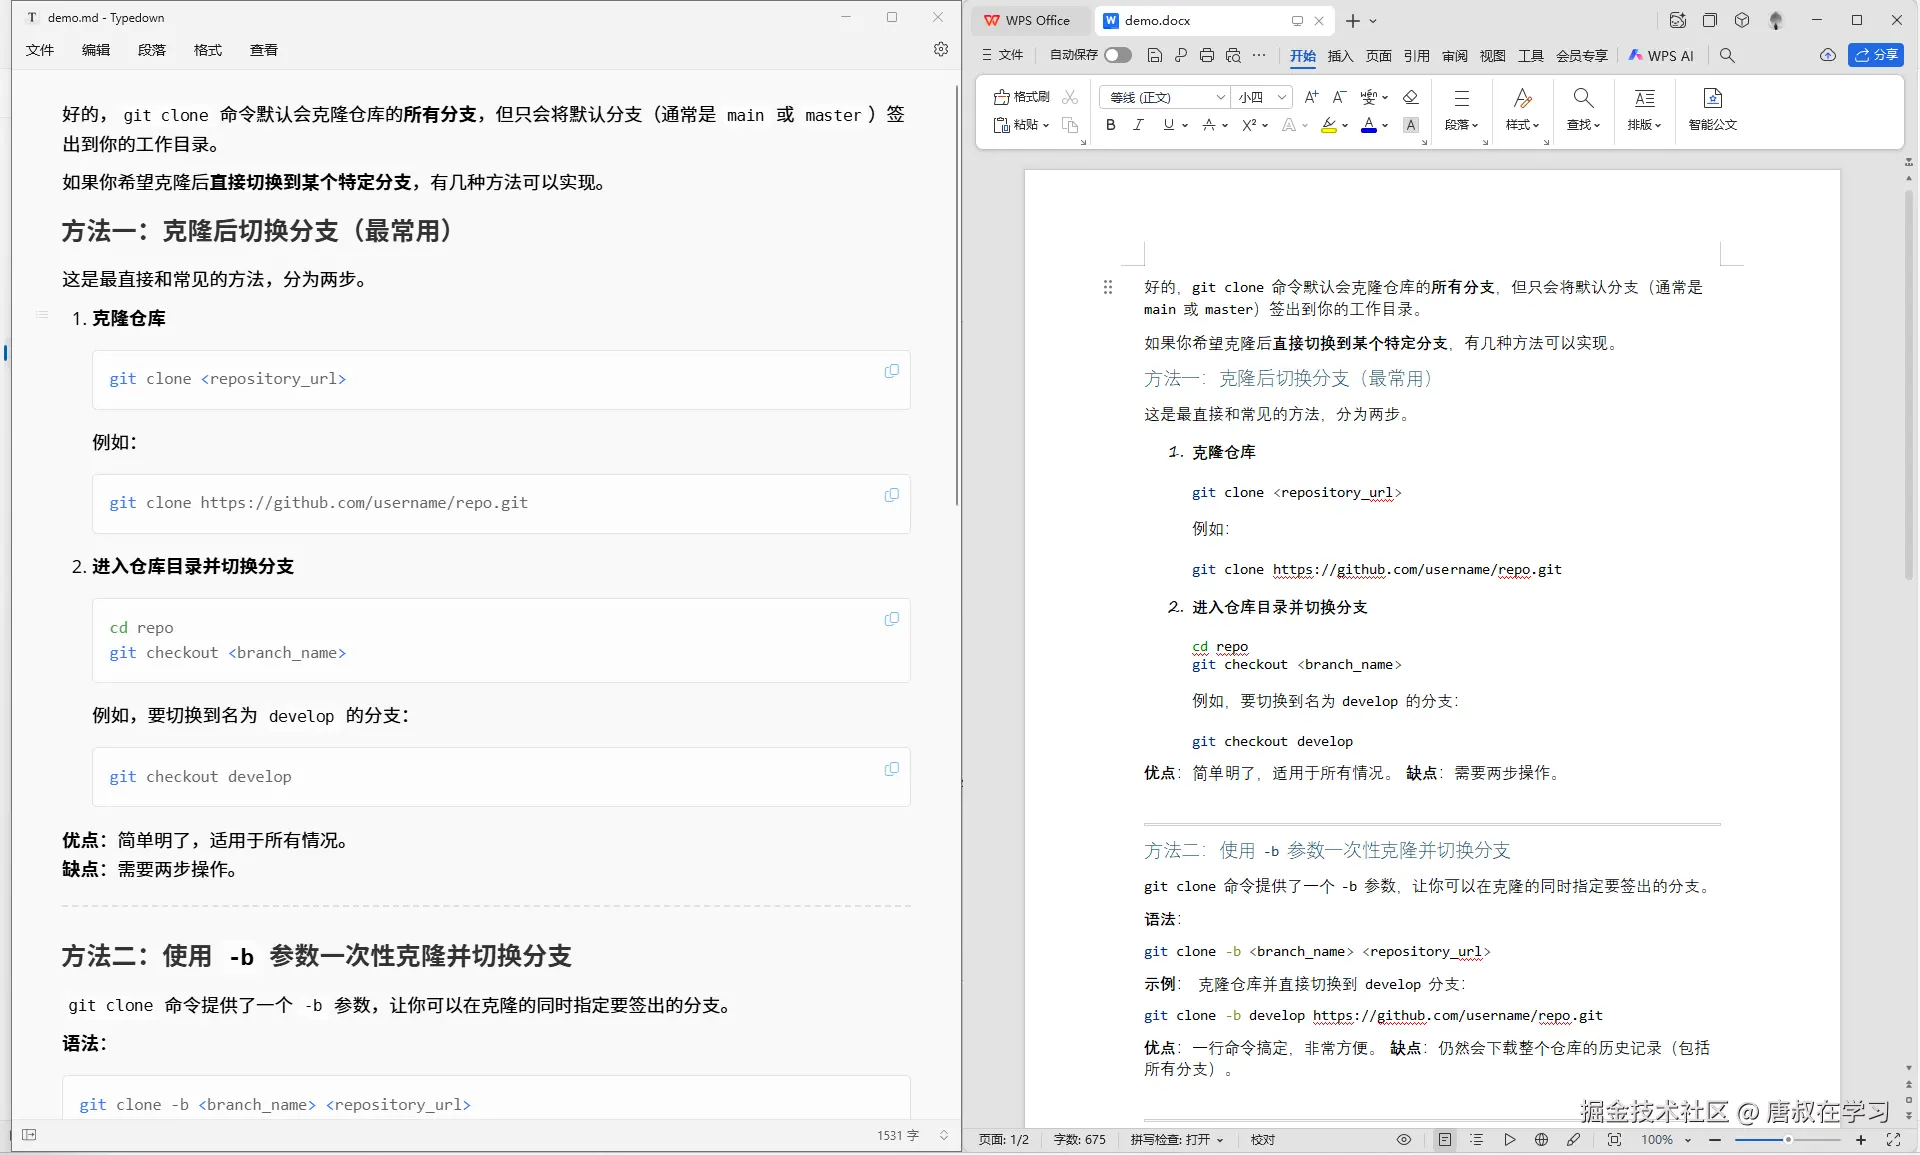
Task: Click the clear formatting eraser icon
Action: pos(1411,97)
